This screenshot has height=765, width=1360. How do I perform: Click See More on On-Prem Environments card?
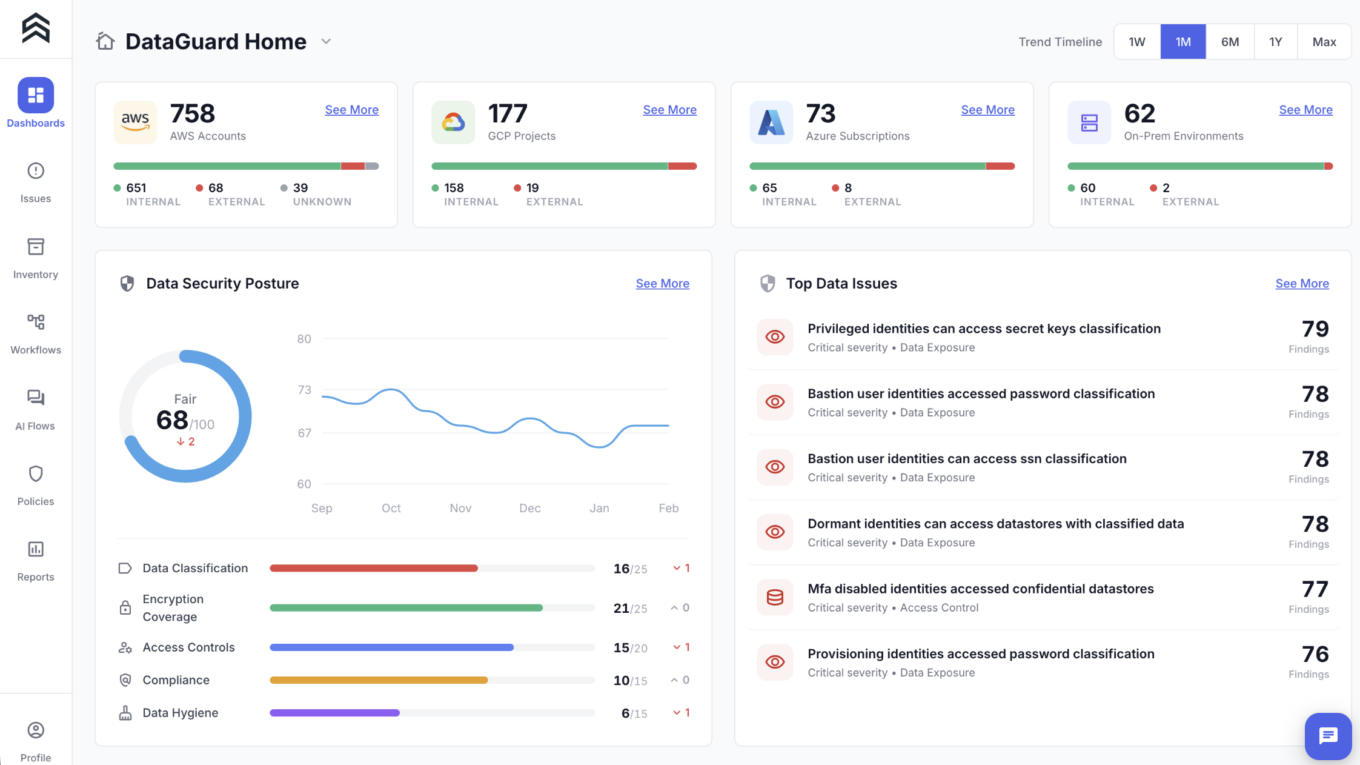pos(1306,110)
